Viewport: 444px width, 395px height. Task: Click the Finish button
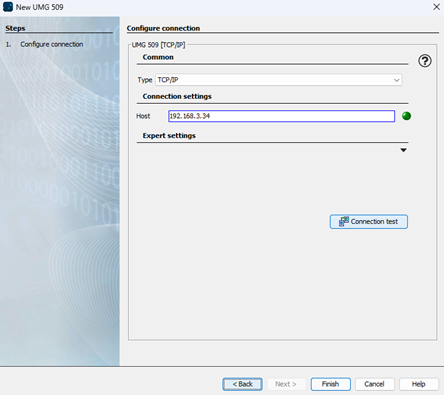click(x=330, y=384)
